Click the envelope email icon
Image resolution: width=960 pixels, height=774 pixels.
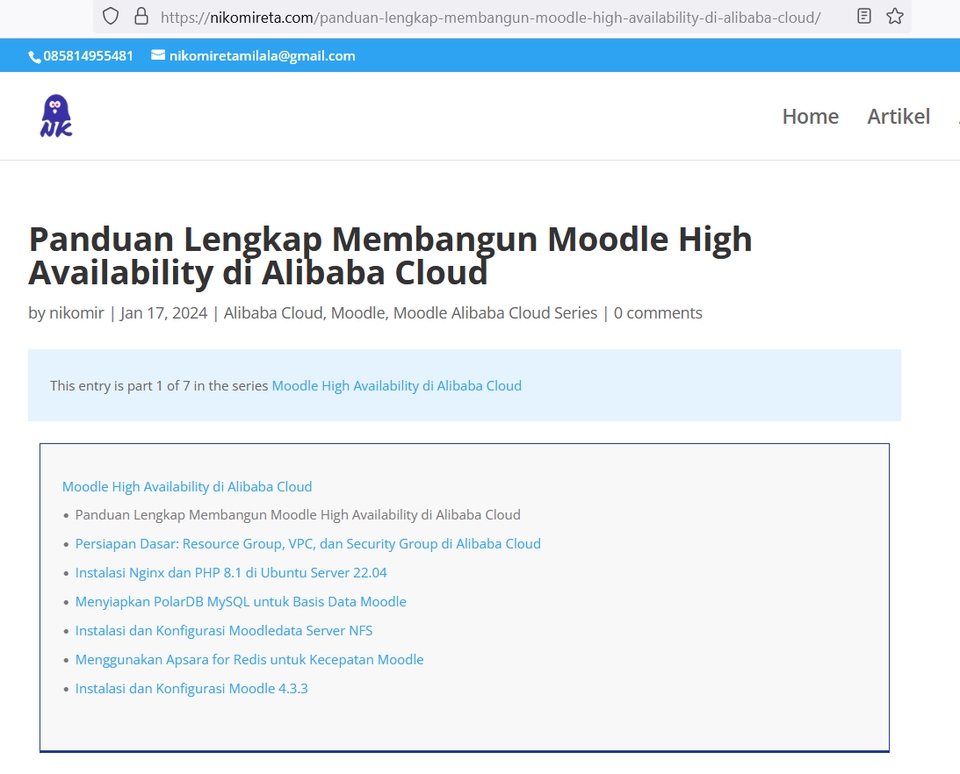click(x=158, y=55)
